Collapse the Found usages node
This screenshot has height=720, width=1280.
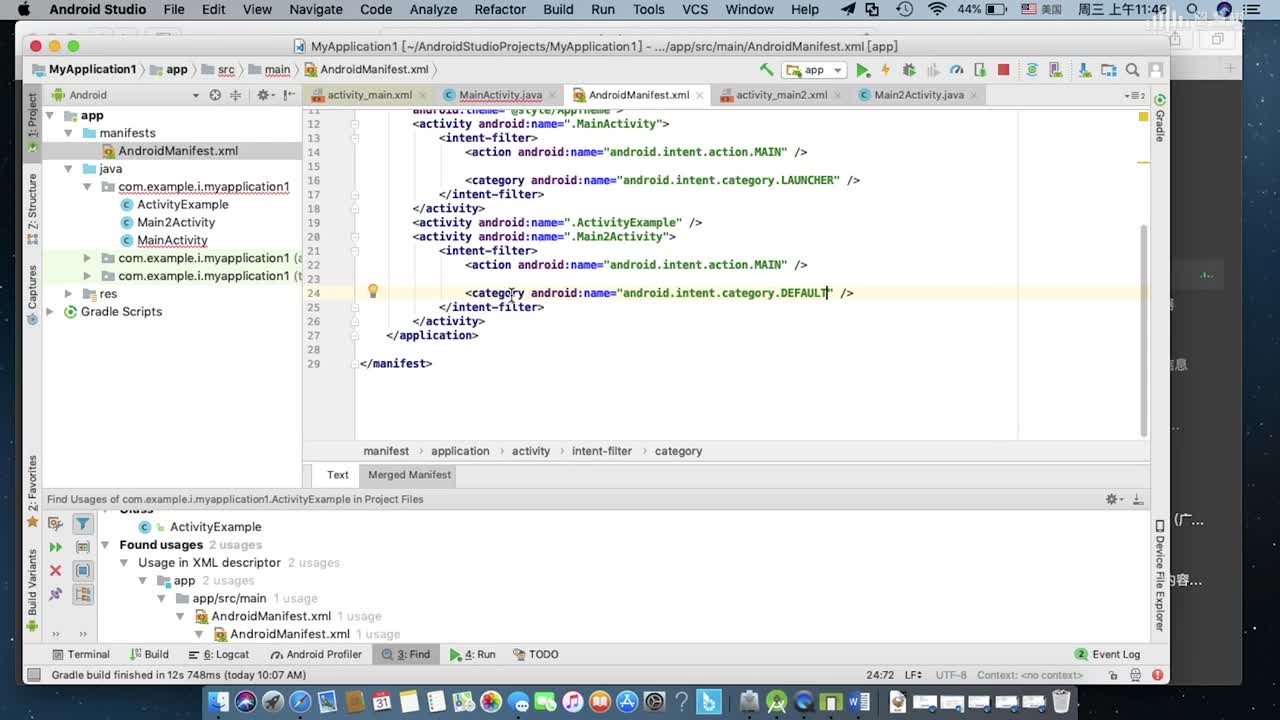point(105,545)
